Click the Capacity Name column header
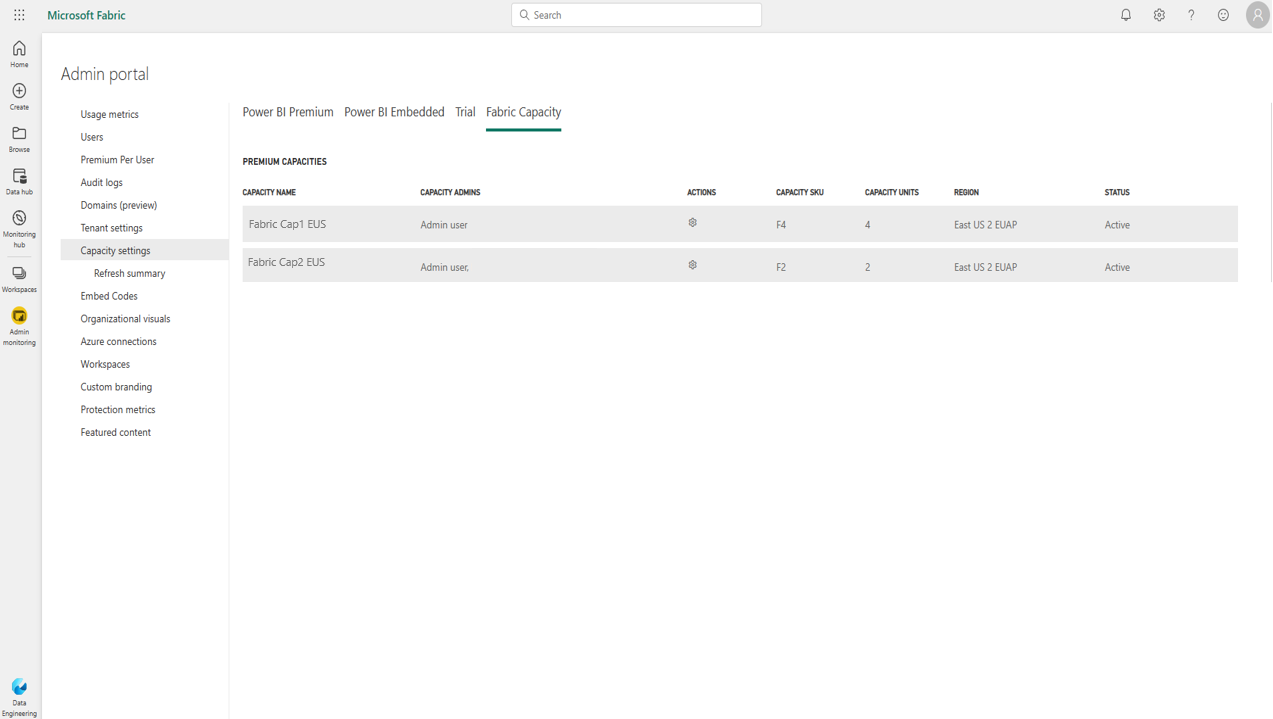This screenshot has height=719, width=1273. point(269,192)
